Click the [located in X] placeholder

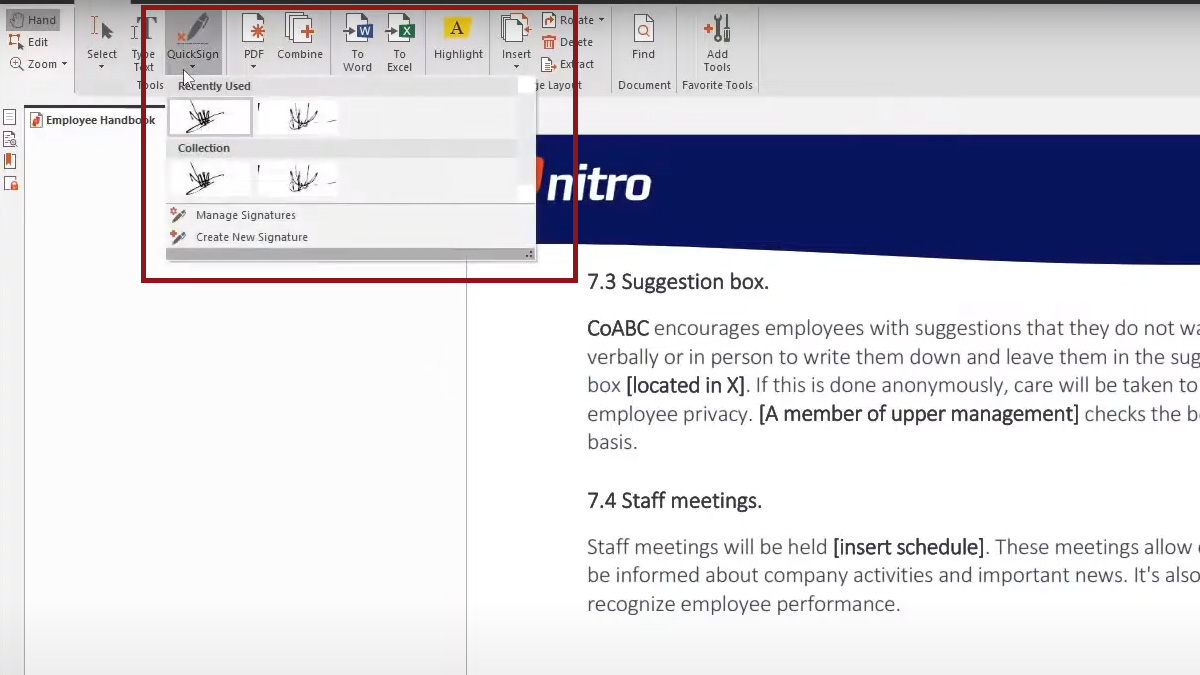685,386
